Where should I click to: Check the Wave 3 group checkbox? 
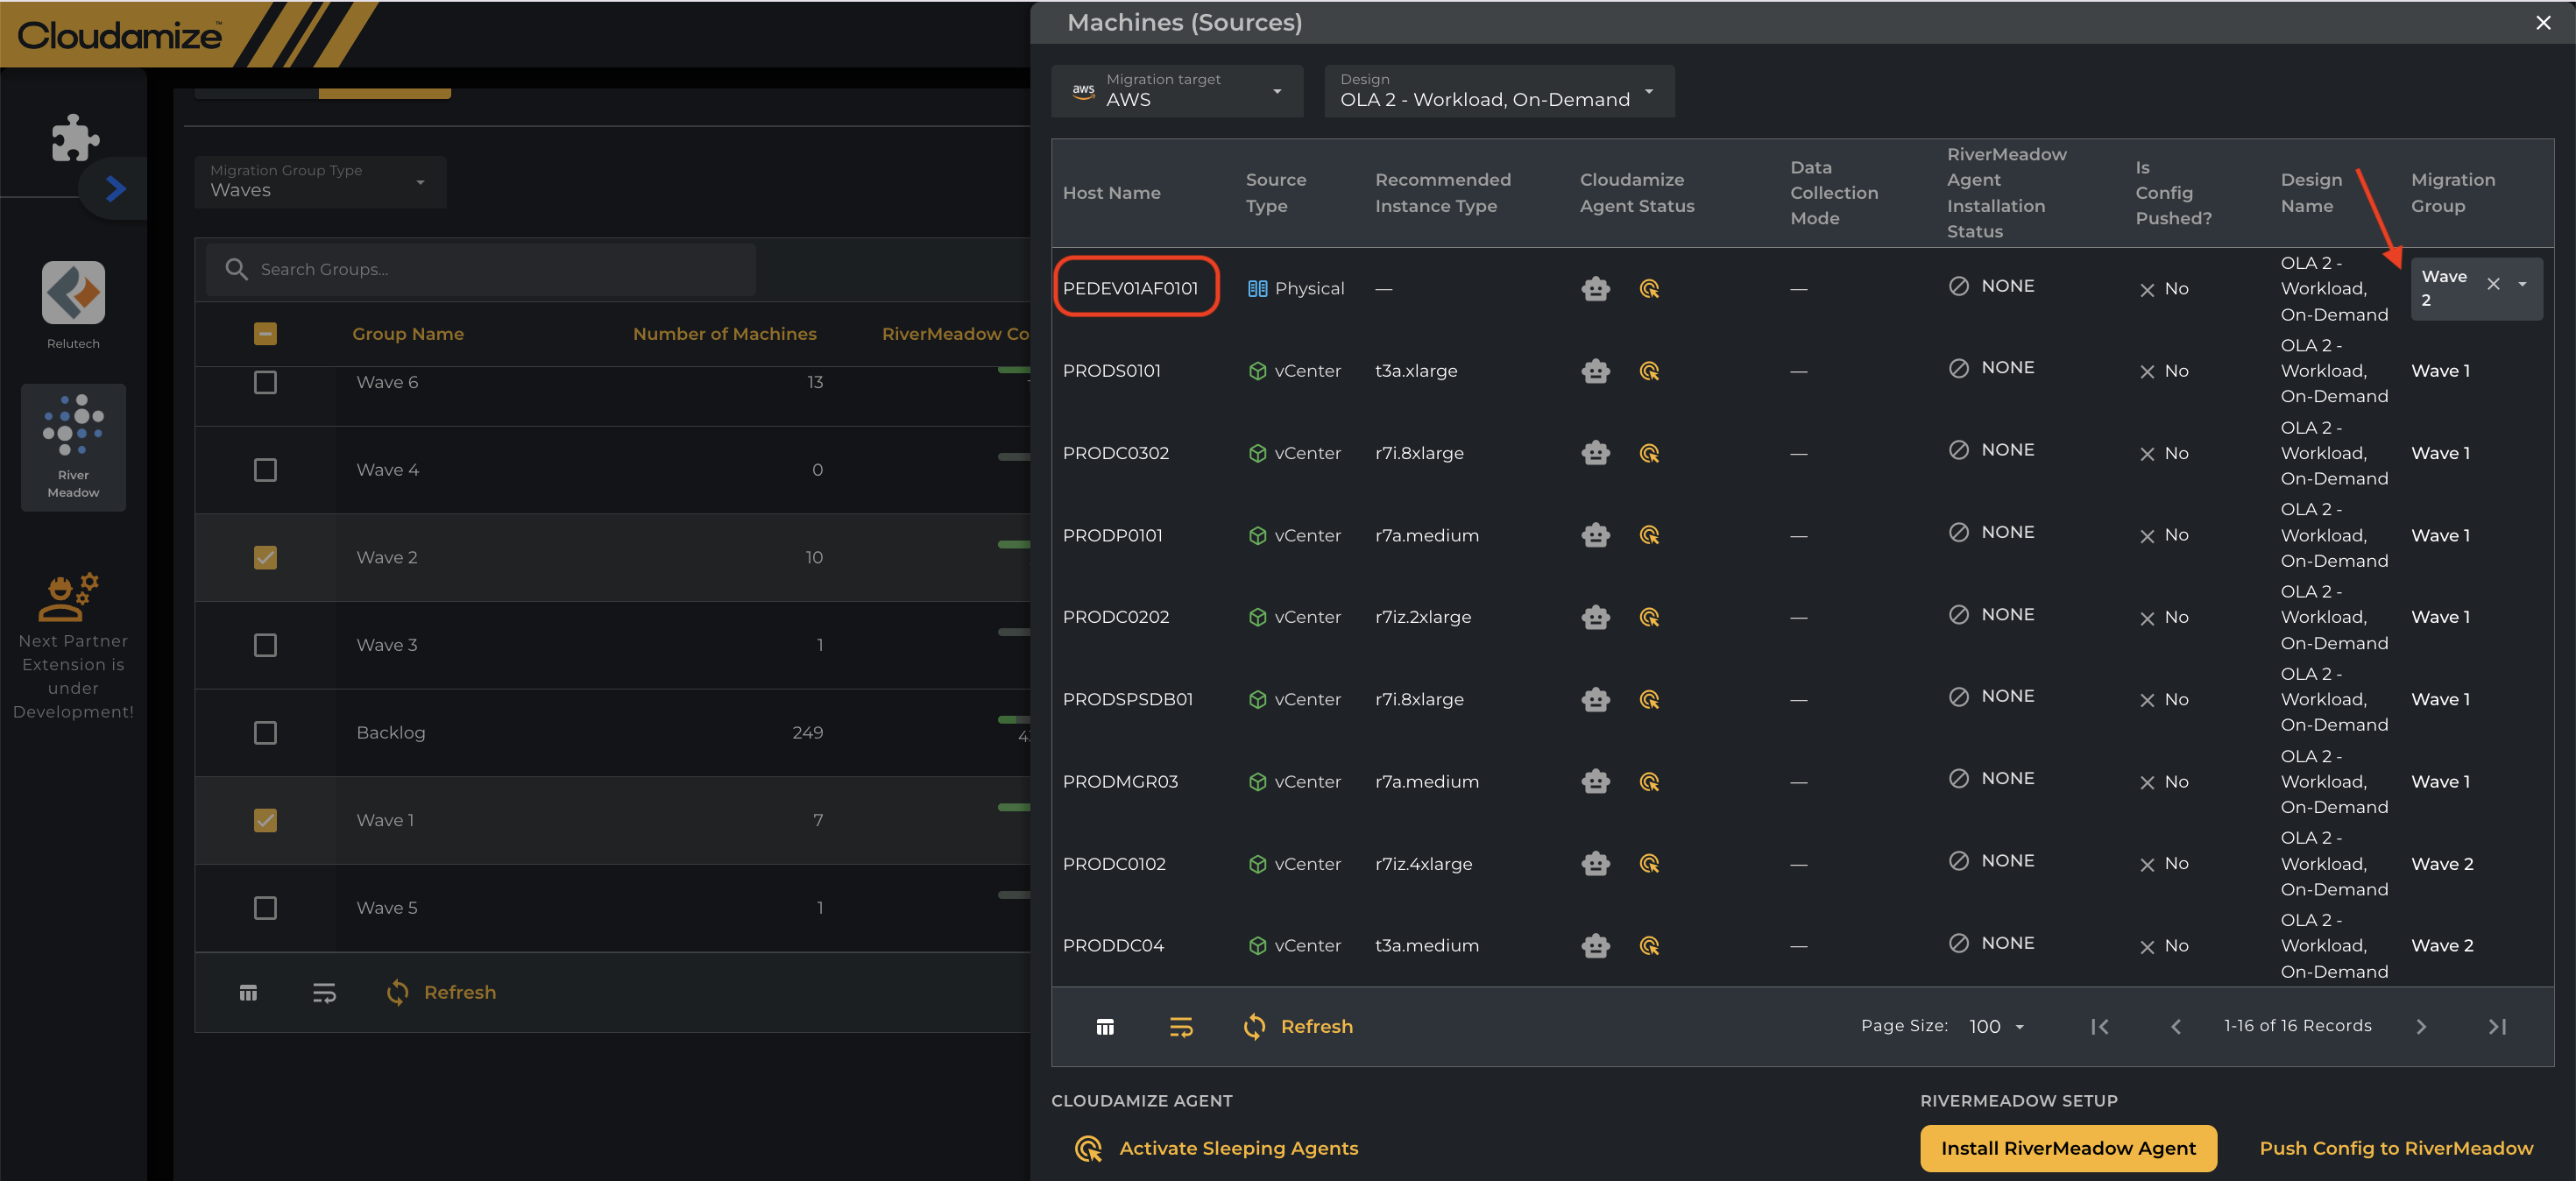(x=265, y=645)
